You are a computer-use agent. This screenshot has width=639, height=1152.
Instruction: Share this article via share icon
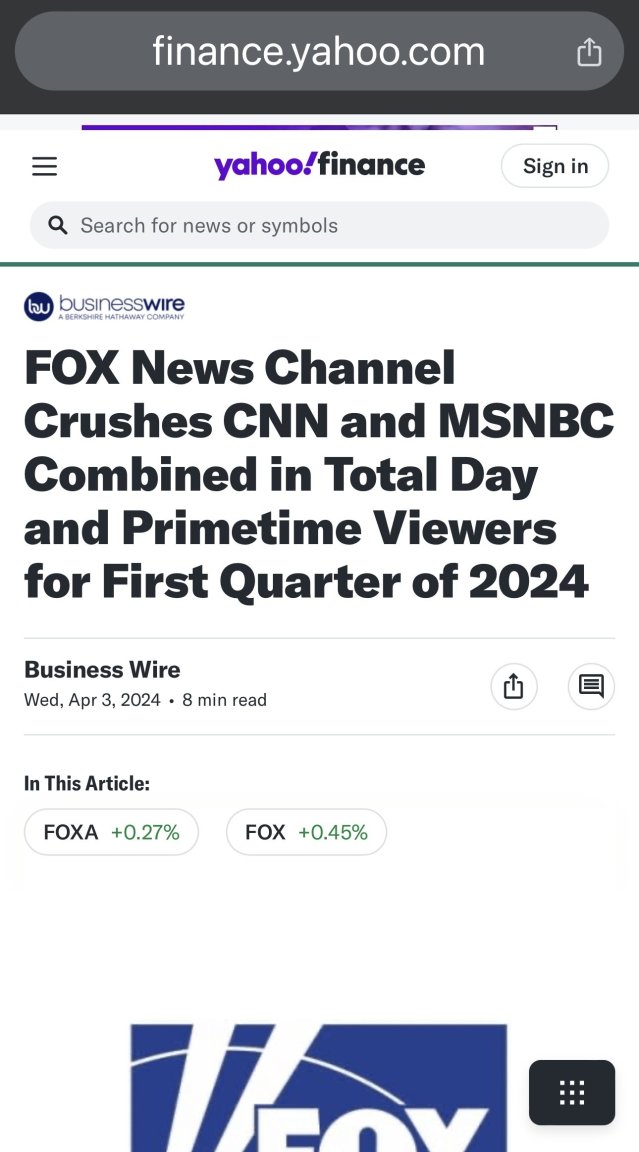(x=513, y=686)
